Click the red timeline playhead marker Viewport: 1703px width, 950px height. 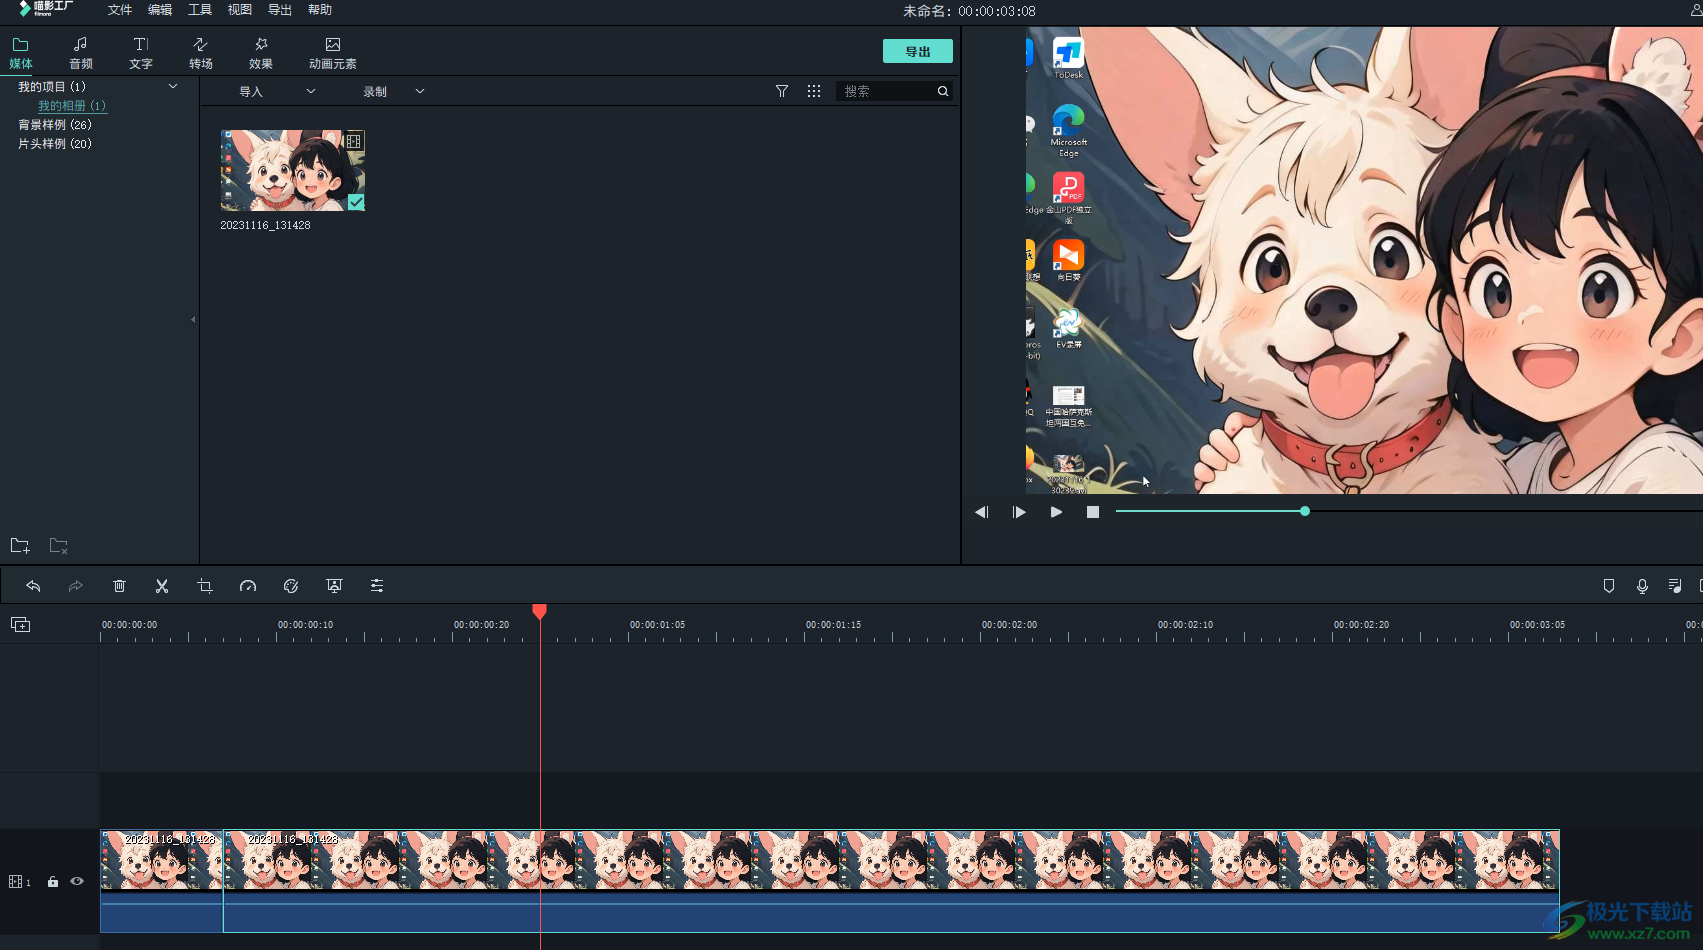[540, 611]
